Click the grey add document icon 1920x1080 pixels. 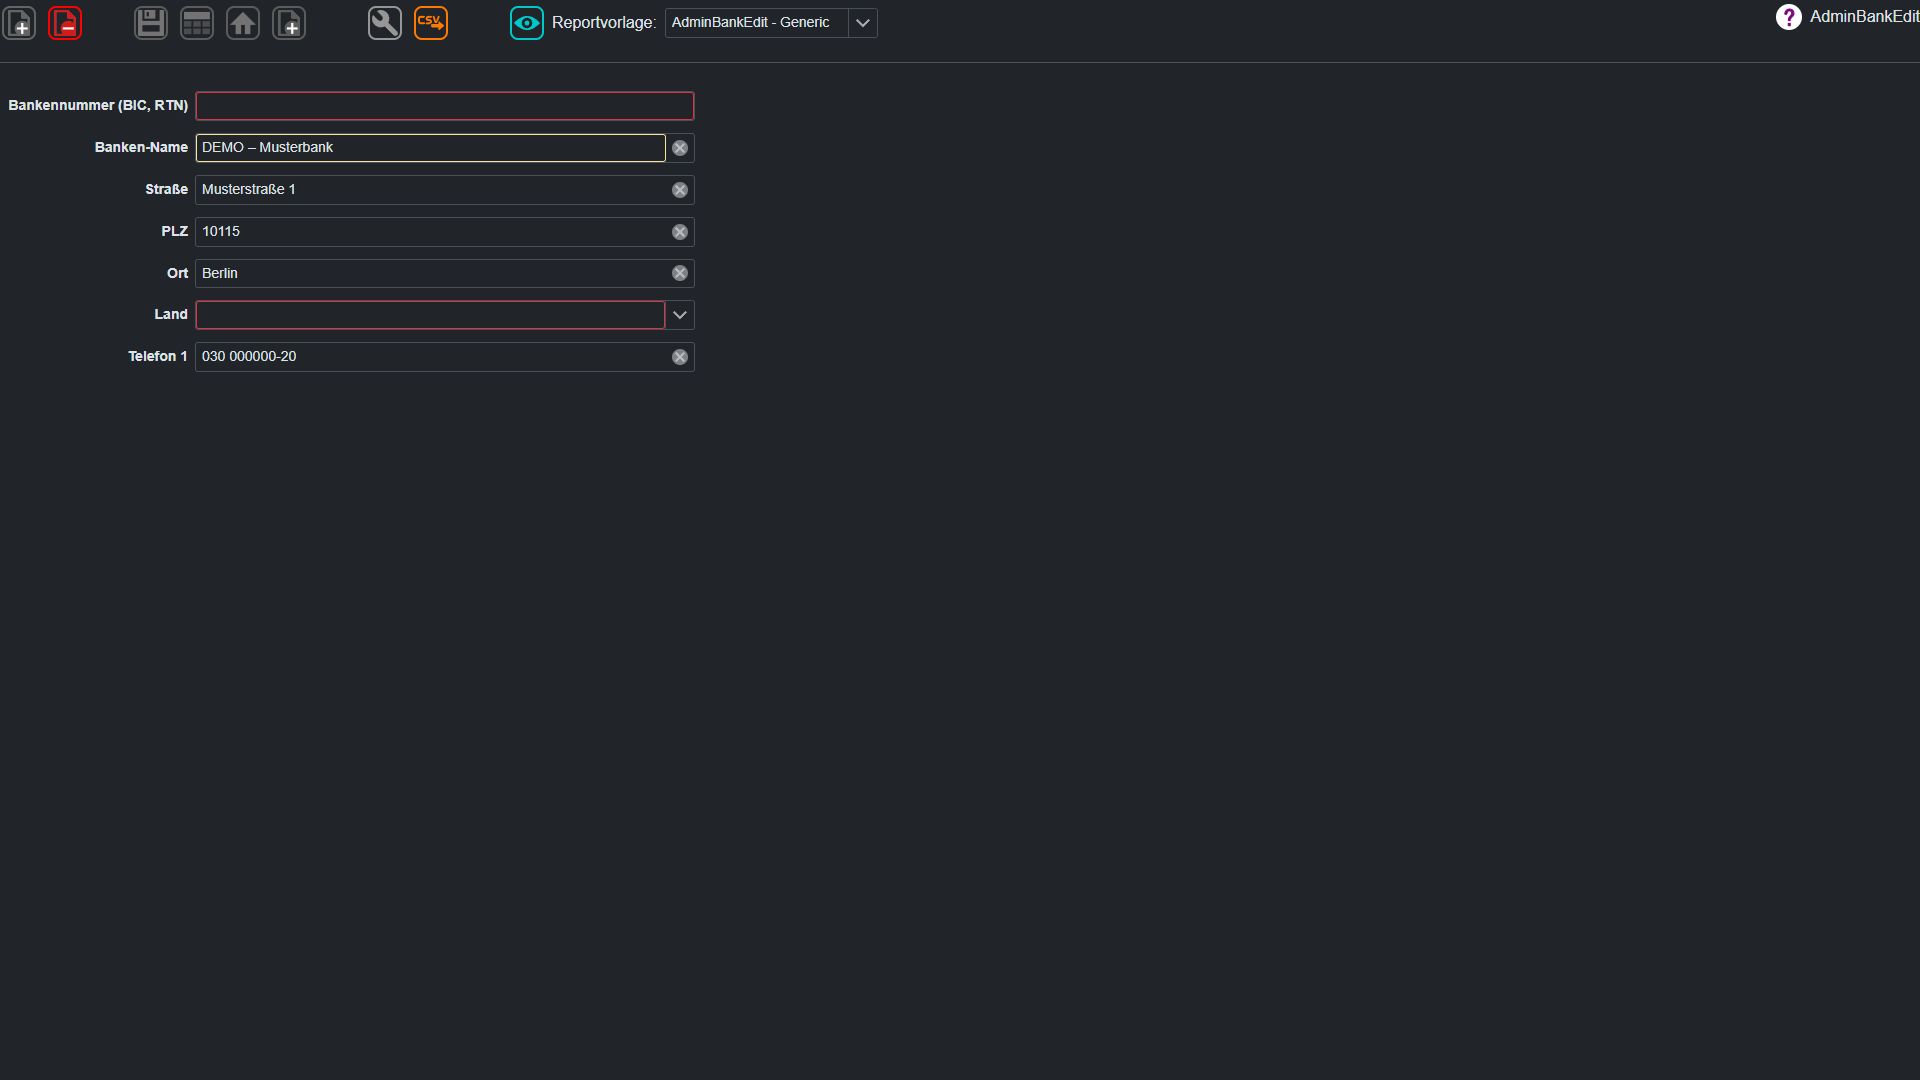(289, 23)
